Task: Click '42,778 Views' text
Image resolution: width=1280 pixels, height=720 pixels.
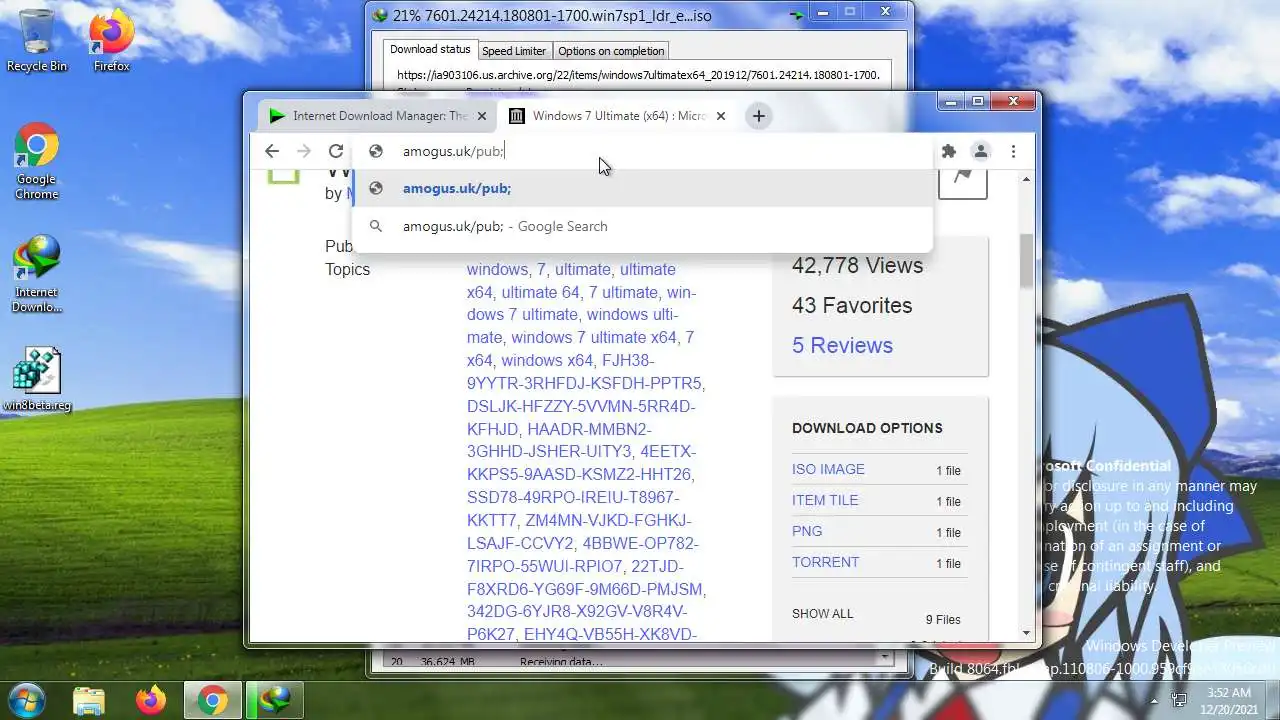Action: tap(857, 265)
